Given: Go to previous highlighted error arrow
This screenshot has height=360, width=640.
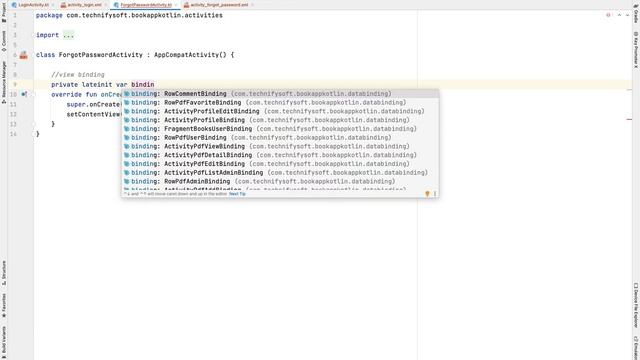Looking at the screenshot, I should pyautogui.click(x=619, y=15).
